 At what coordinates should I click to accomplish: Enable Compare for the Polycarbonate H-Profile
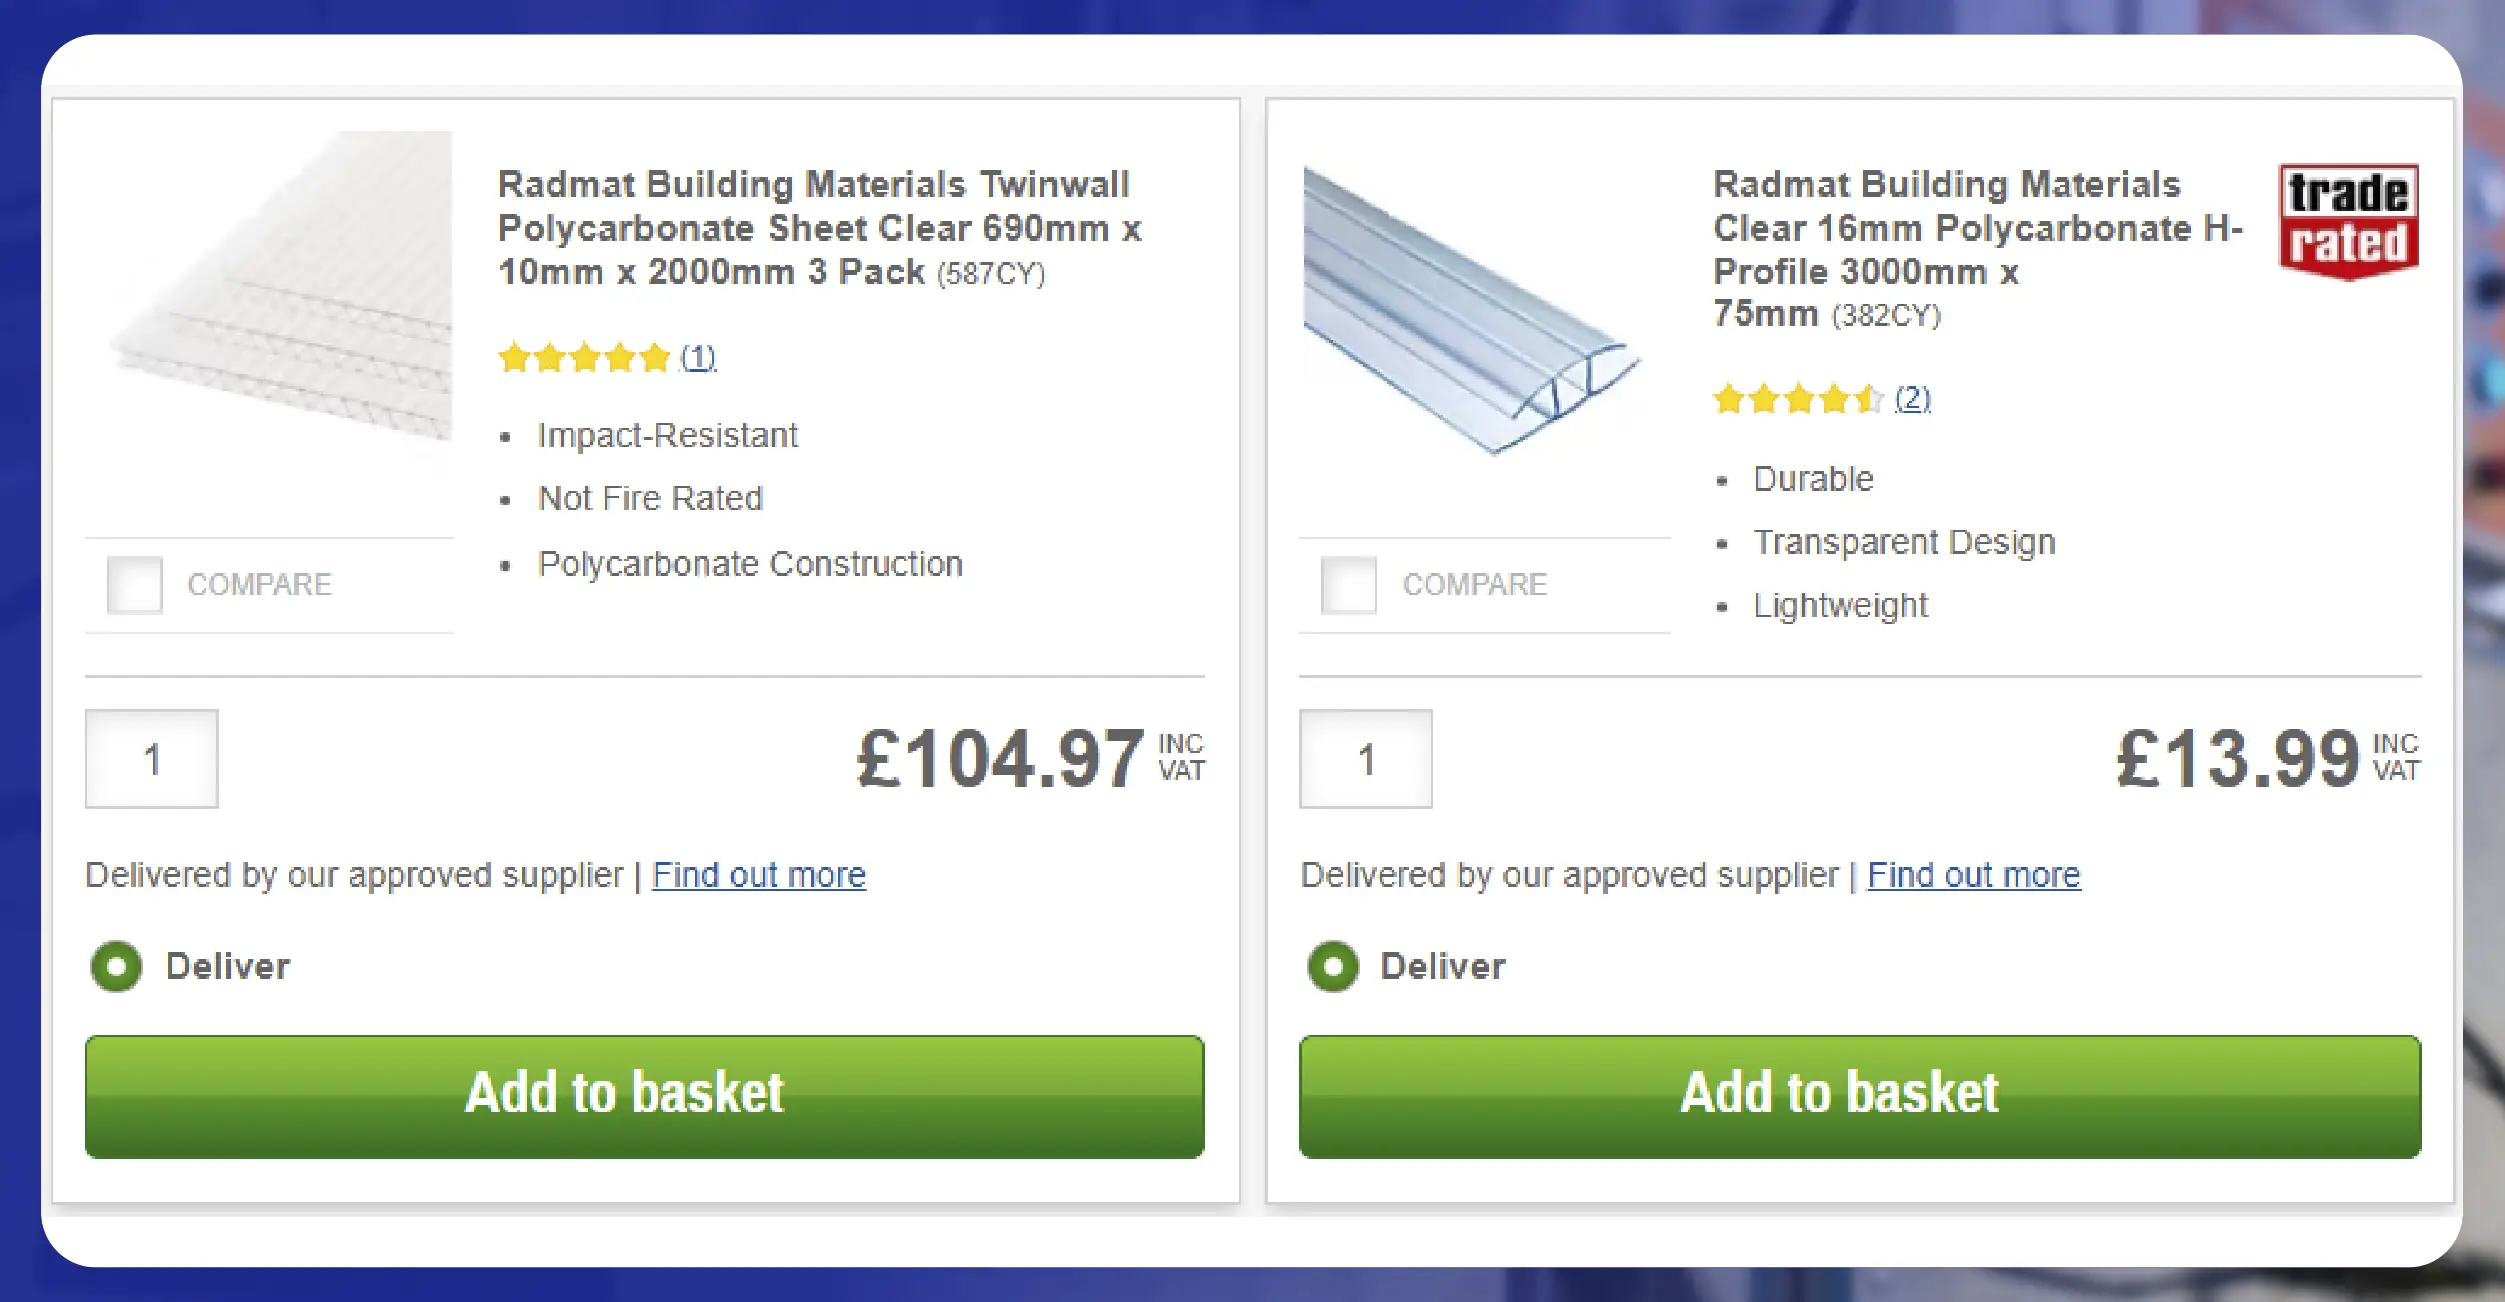(x=1349, y=584)
